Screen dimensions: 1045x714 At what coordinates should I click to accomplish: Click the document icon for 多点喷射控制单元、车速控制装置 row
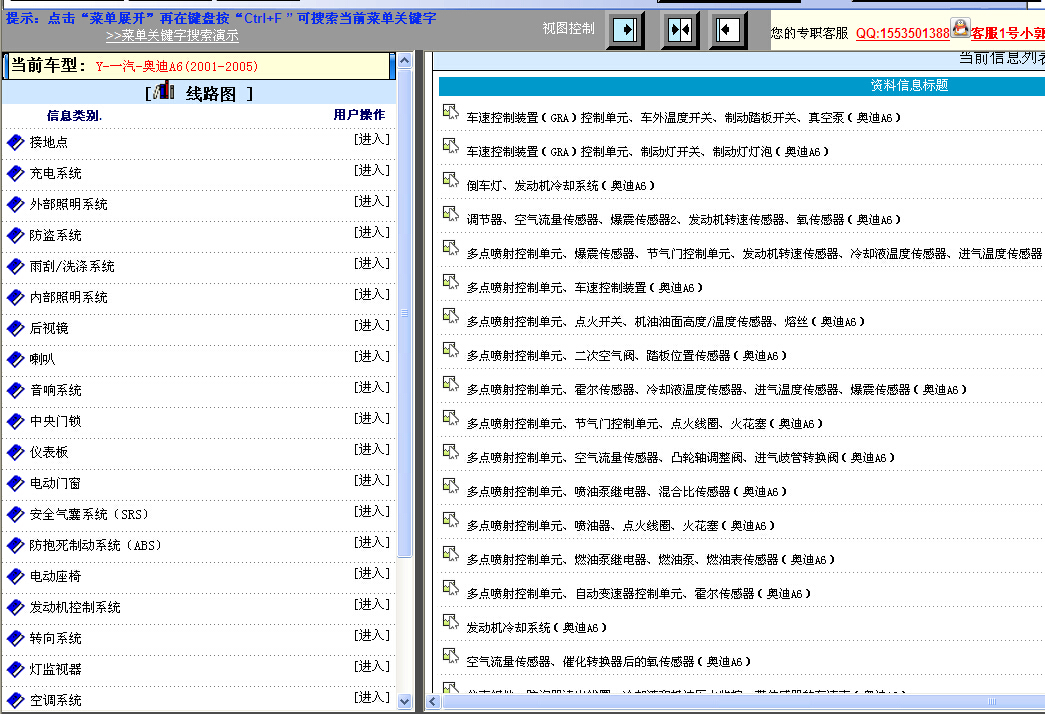pyautogui.click(x=451, y=282)
